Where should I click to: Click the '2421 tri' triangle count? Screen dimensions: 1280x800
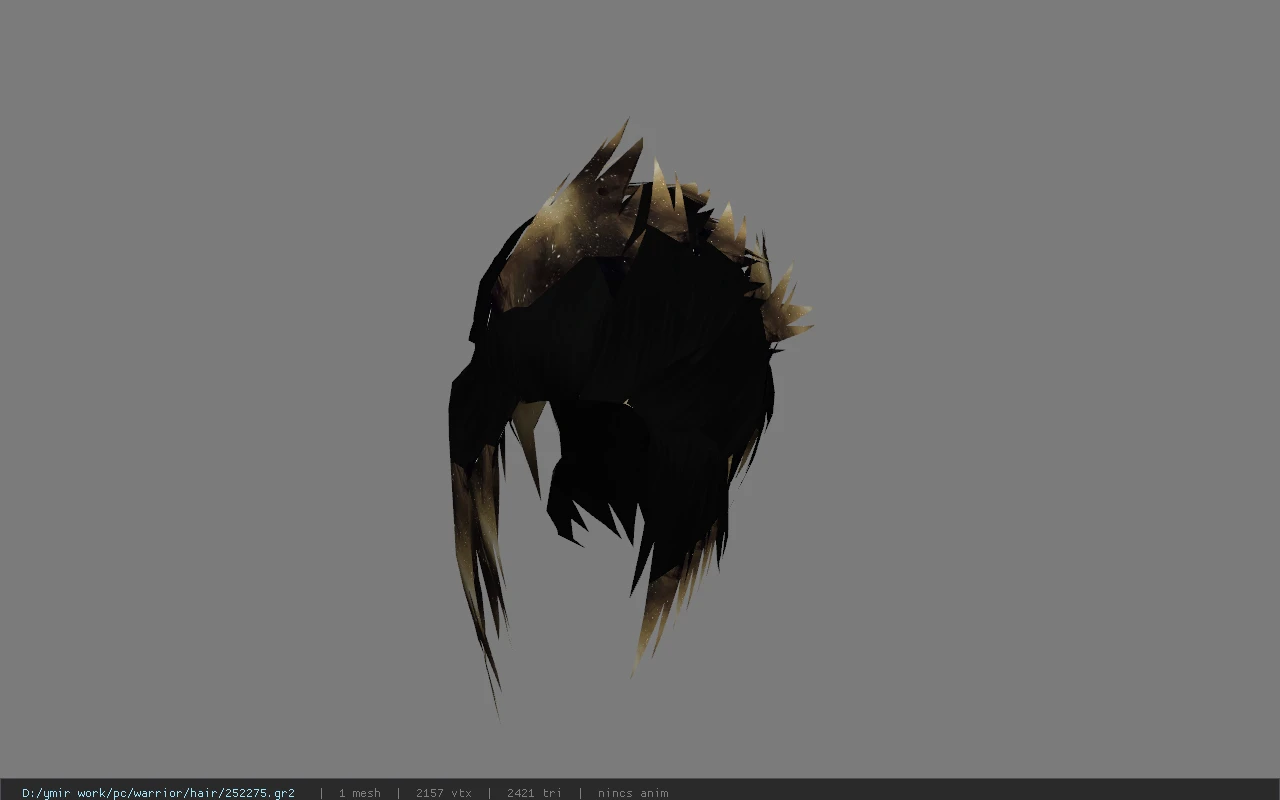click(x=534, y=793)
